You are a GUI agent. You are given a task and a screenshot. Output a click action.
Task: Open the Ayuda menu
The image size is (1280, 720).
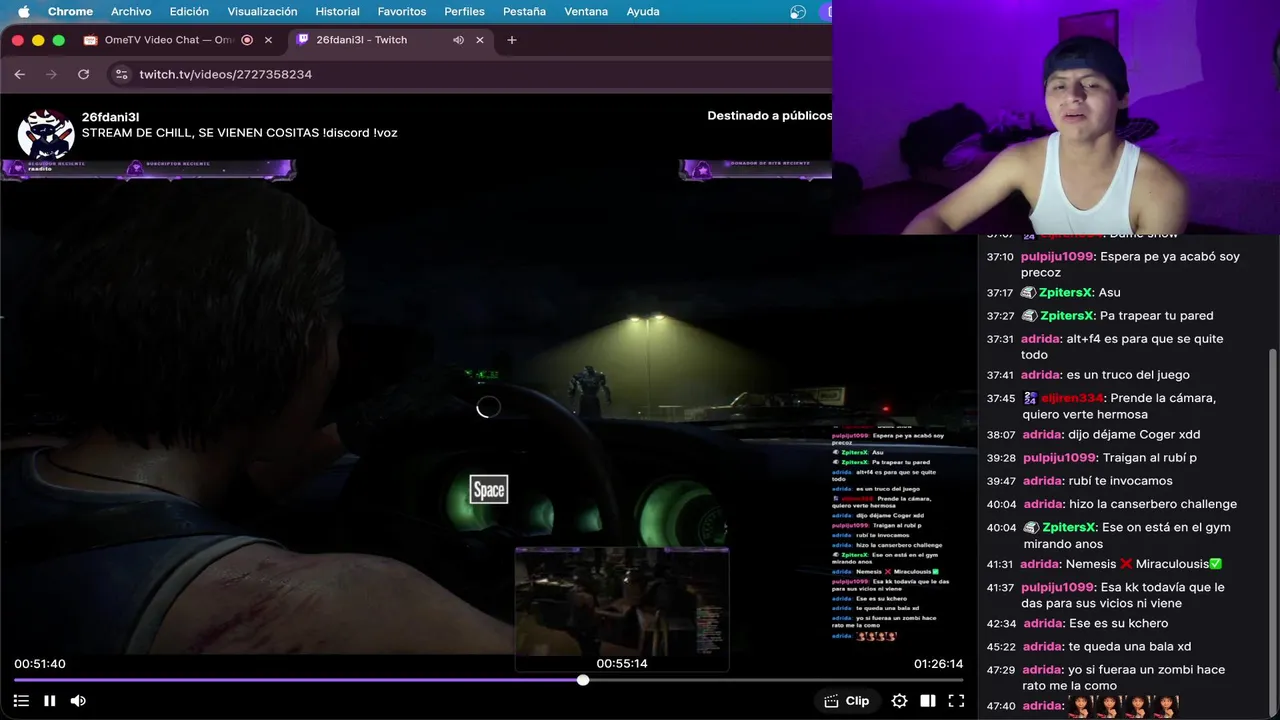(x=643, y=11)
